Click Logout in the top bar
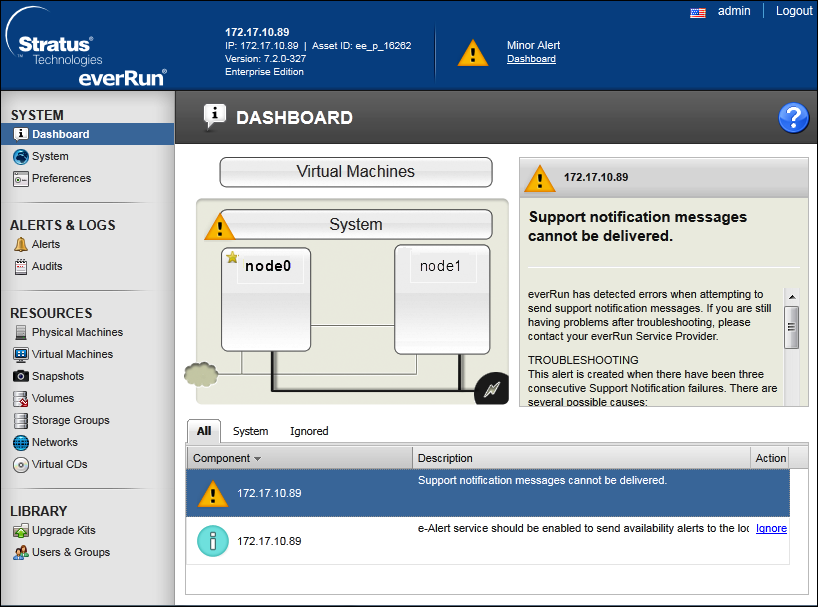818x607 pixels. 794,11
